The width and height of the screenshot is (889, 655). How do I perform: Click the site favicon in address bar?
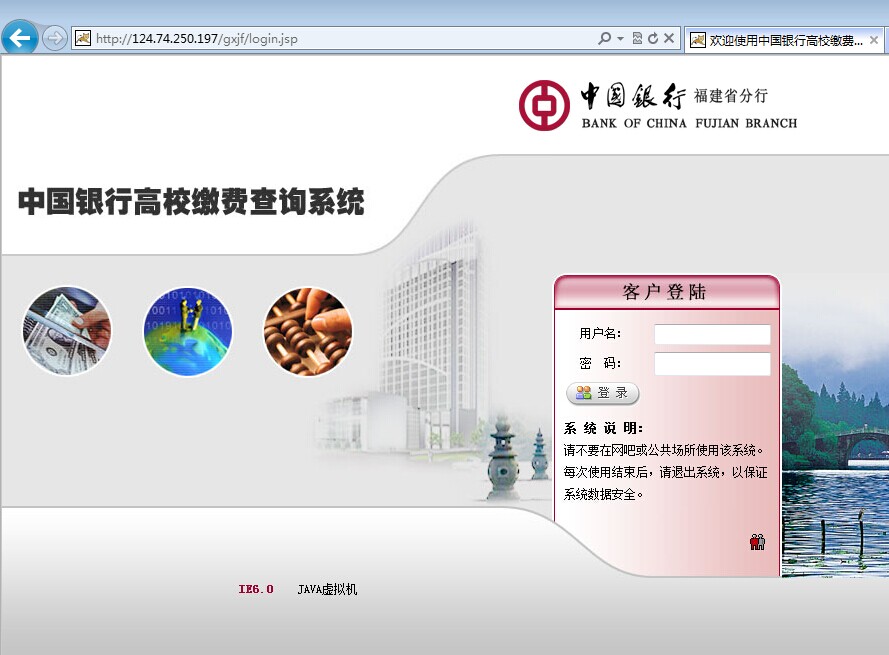(83, 38)
